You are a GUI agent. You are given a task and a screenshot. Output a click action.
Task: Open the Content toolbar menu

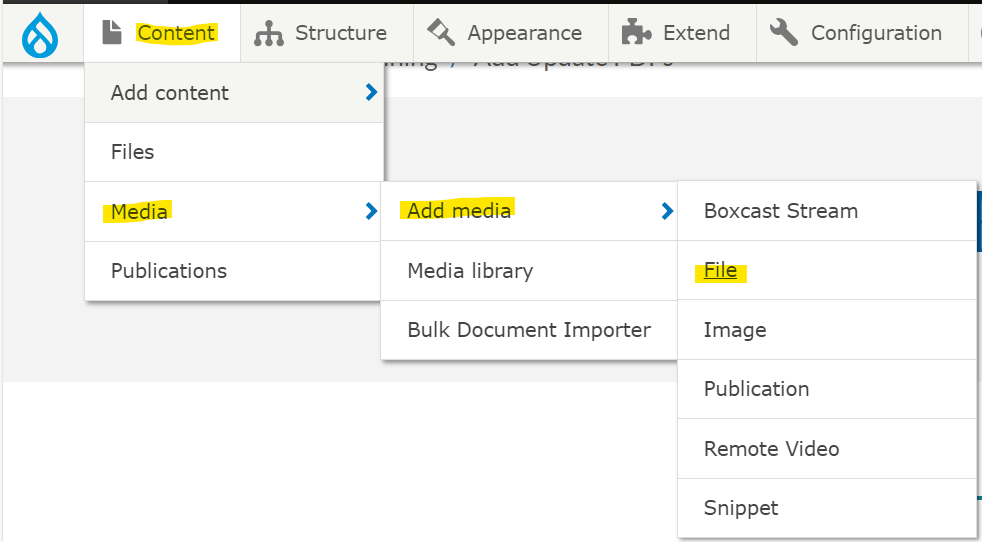tap(162, 33)
